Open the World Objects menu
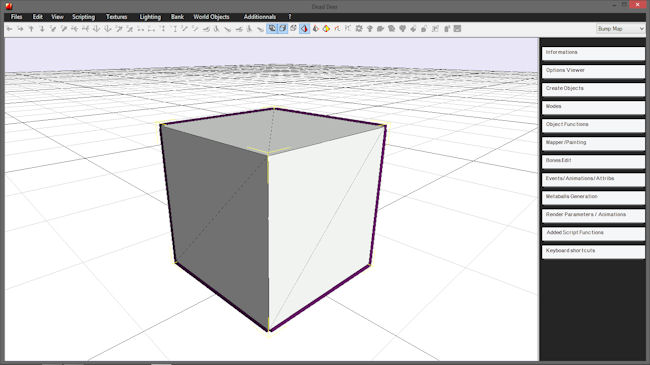Viewport: 650px width, 365px height. click(211, 17)
